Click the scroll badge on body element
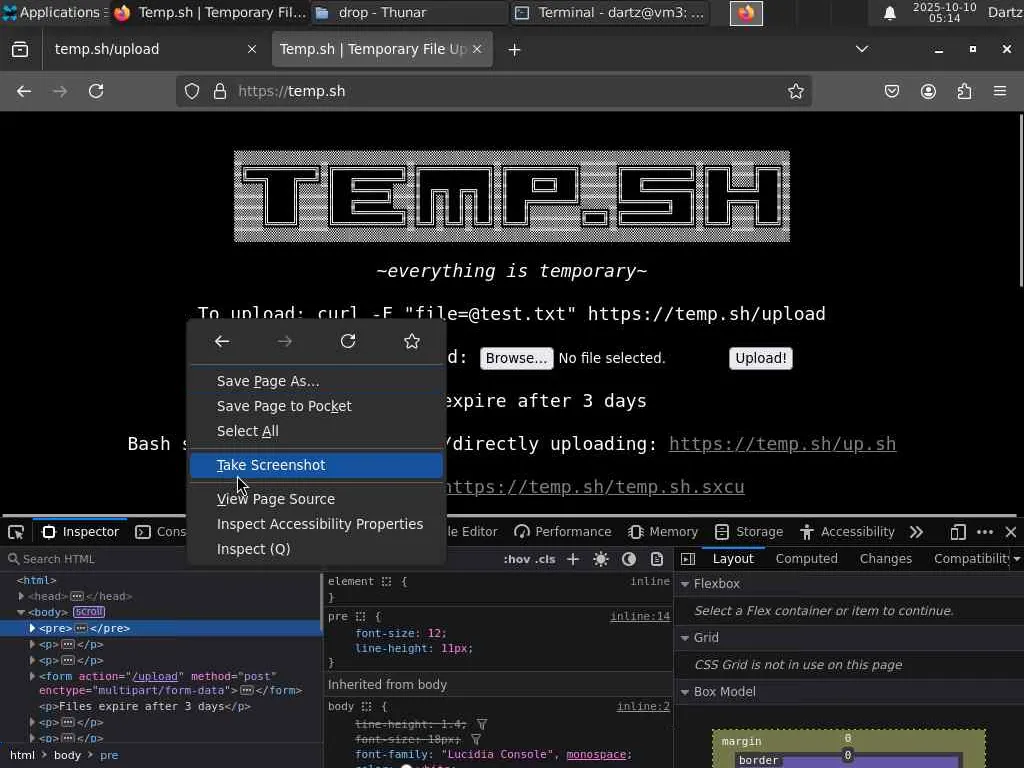This screenshot has width=1024, height=768. [x=89, y=612]
